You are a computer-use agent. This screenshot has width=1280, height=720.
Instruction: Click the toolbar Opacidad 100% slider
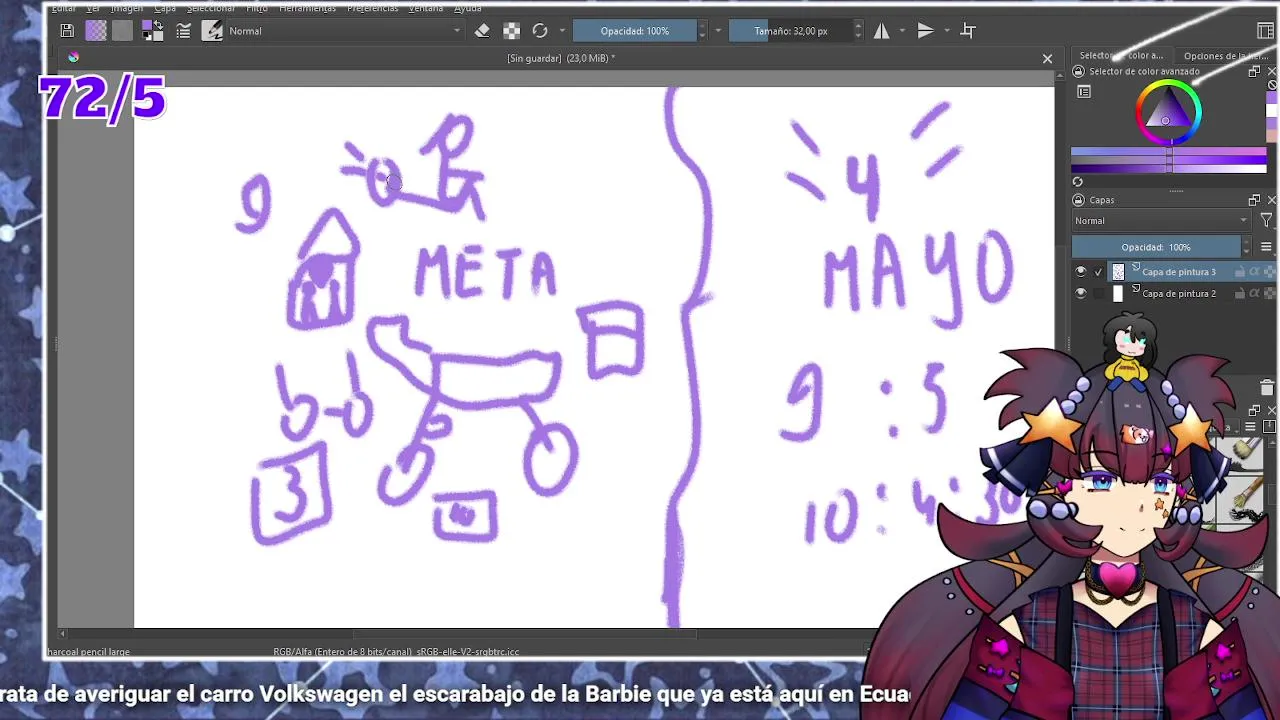coord(635,31)
